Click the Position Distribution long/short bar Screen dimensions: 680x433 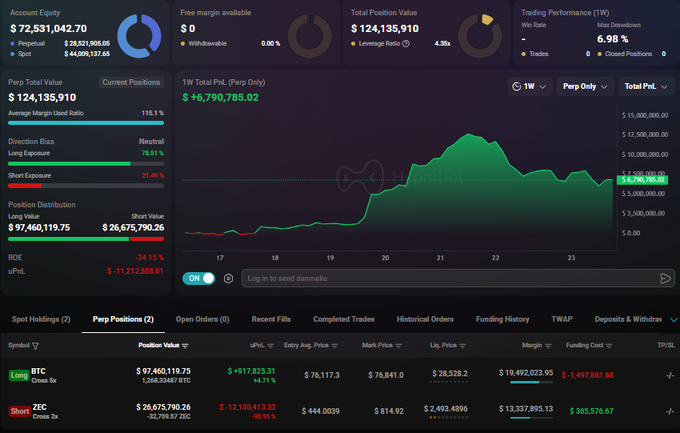[x=86, y=239]
